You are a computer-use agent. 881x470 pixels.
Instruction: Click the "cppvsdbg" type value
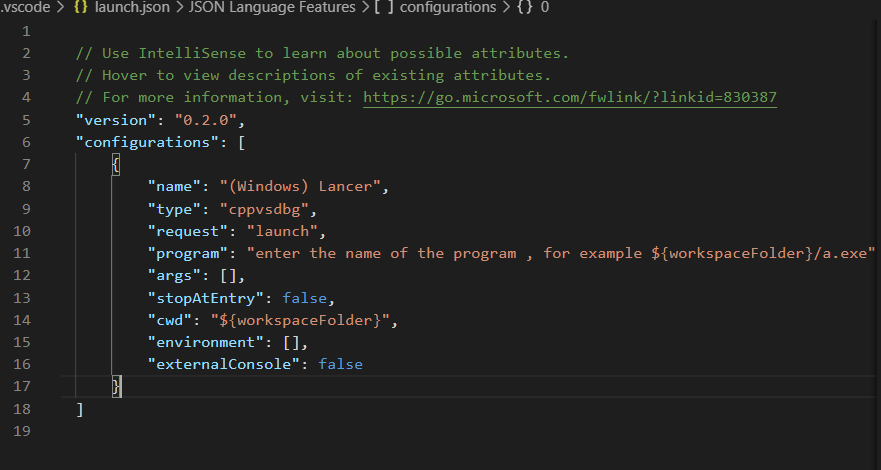point(264,209)
